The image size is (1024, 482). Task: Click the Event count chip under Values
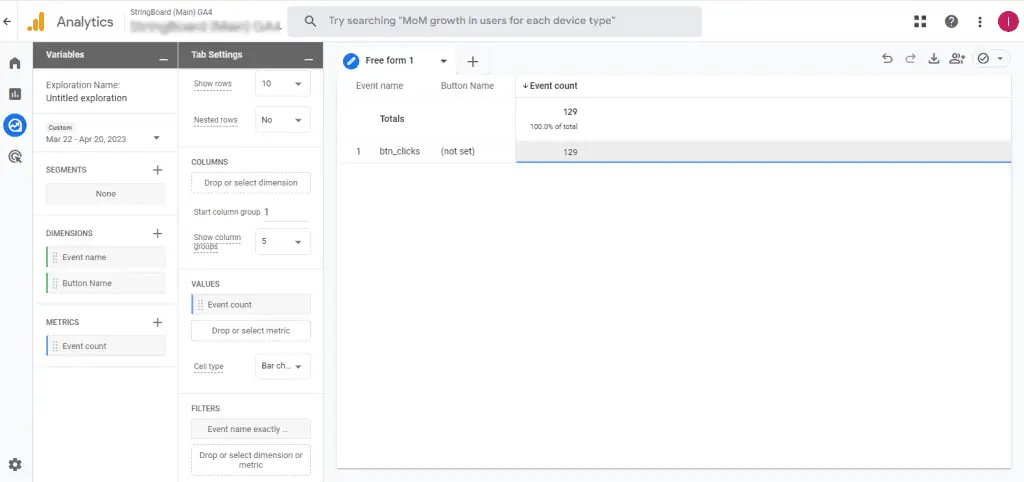pos(251,304)
